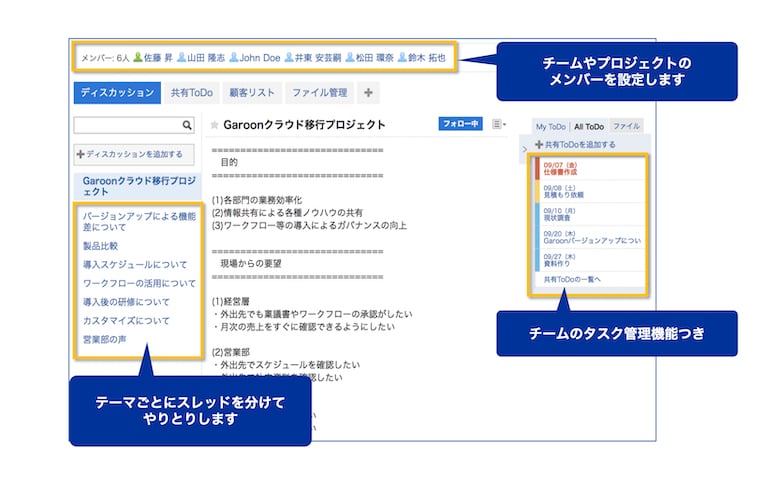780x480 pixels.
Task: Open 共有ToDoの一覧へ link
Action: click(572, 280)
